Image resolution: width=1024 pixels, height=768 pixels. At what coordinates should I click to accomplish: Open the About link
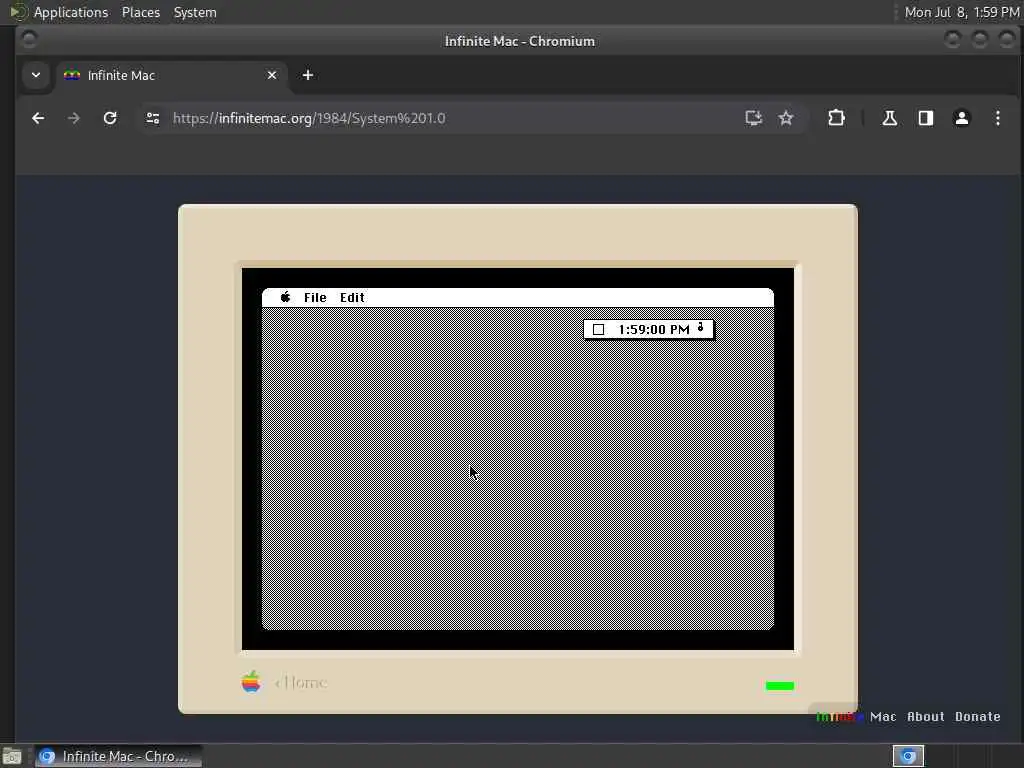pyautogui.click(x=925, y=716)
